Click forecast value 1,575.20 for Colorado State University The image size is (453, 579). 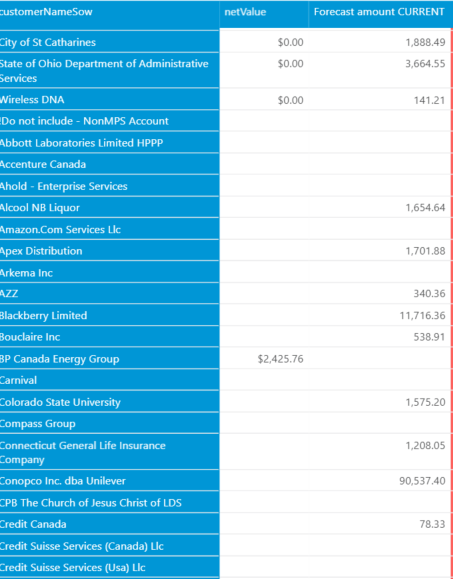(x=425, y=402)
